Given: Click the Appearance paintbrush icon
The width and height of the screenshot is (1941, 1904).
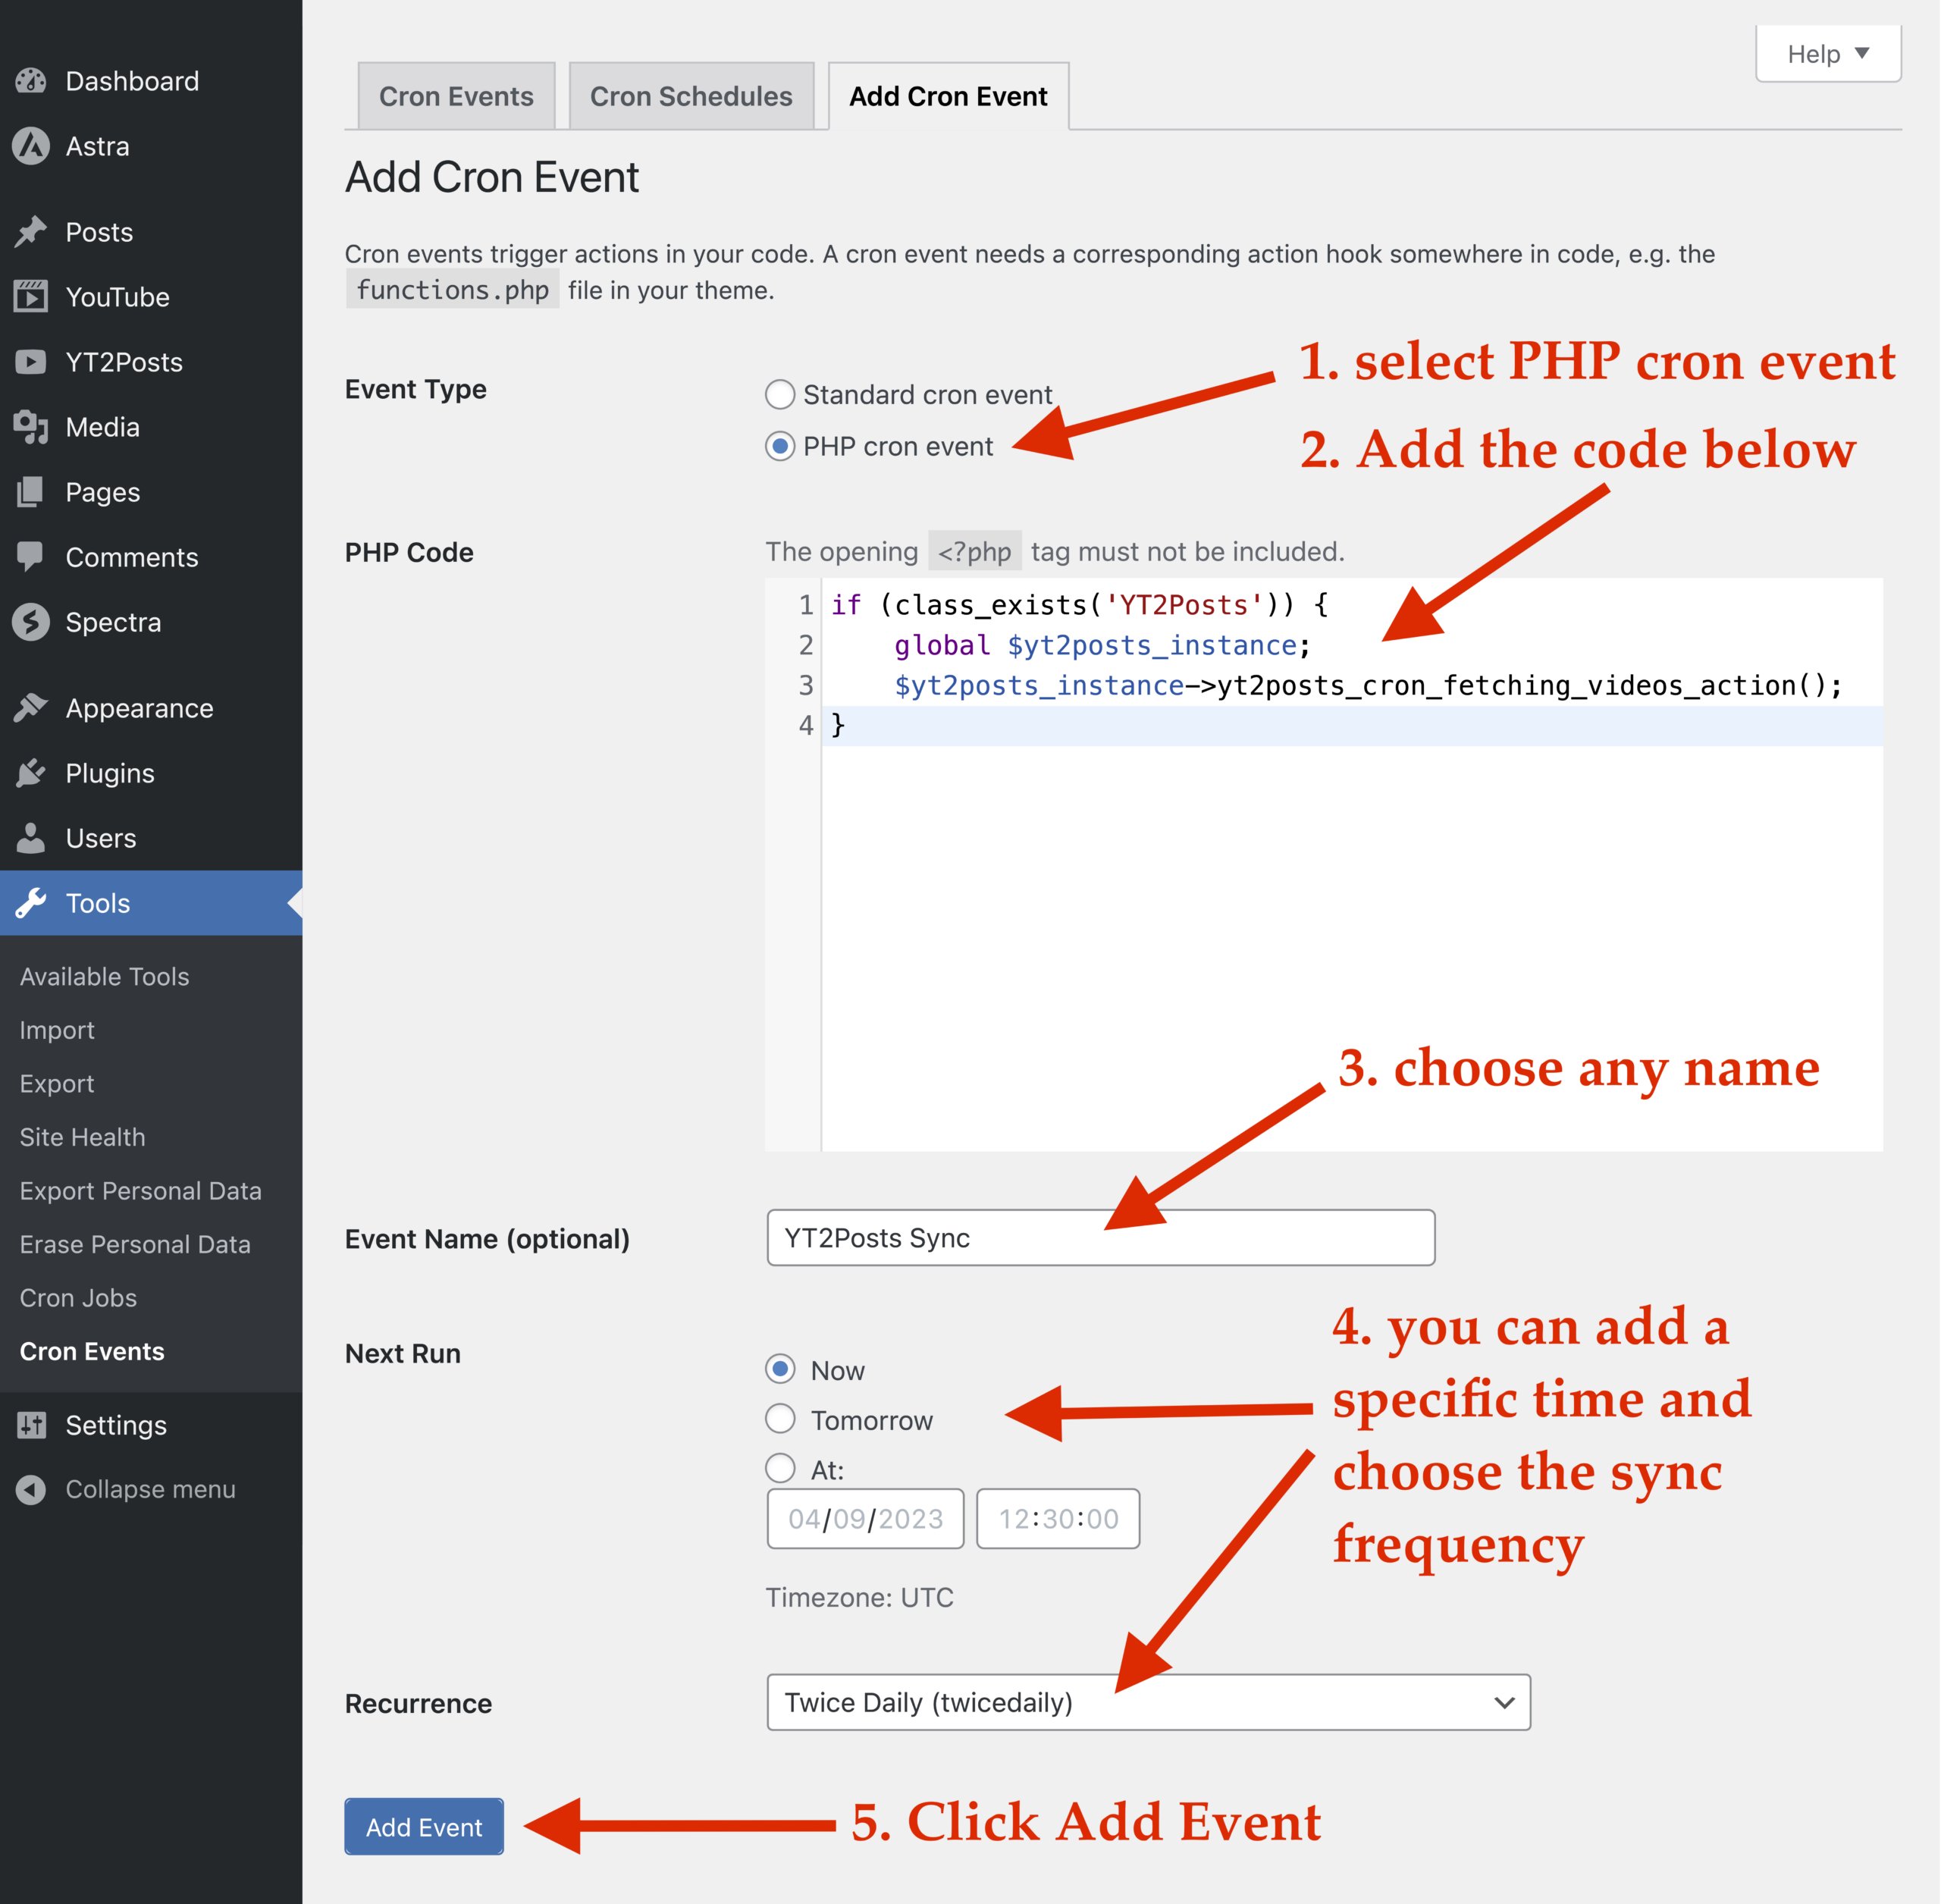Looking at the screenshot, I should pos(31,708).
